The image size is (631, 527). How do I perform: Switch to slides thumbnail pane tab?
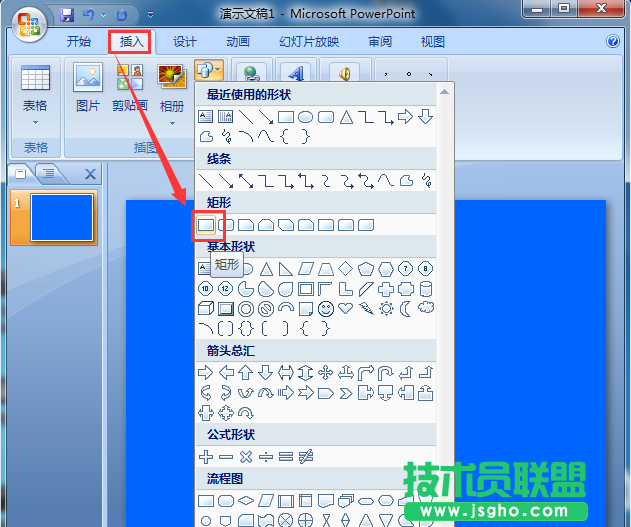tap(21, 173)
